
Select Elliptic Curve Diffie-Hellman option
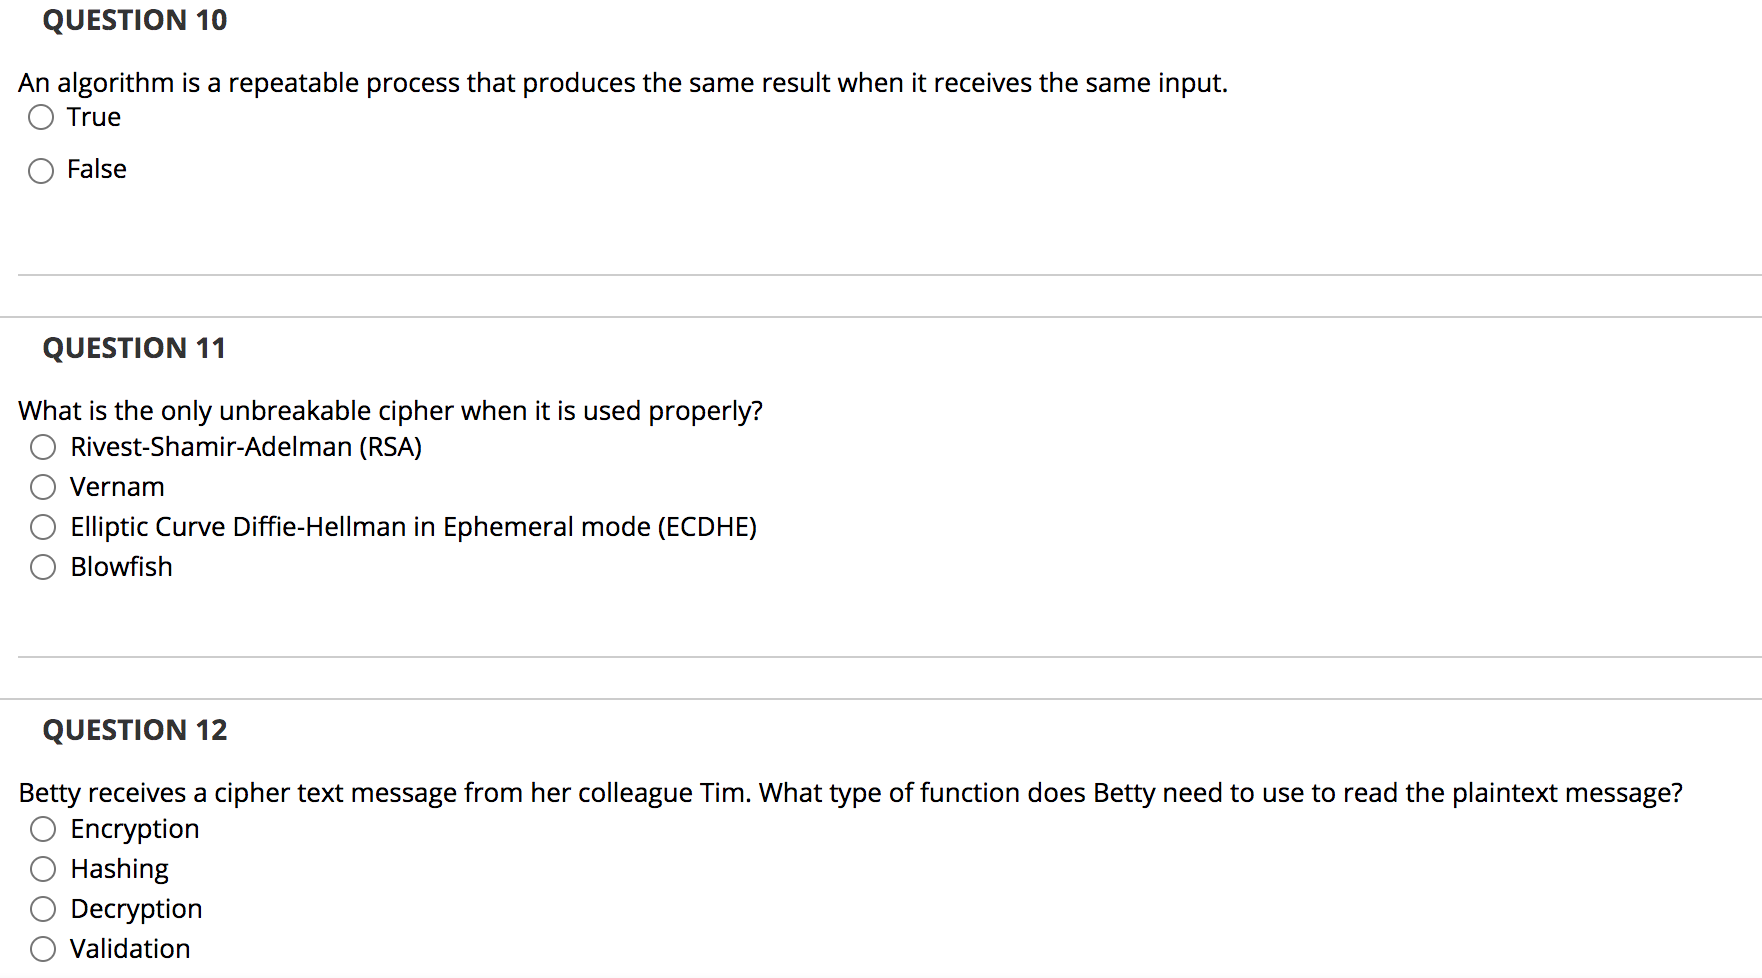tap(42, 527)
